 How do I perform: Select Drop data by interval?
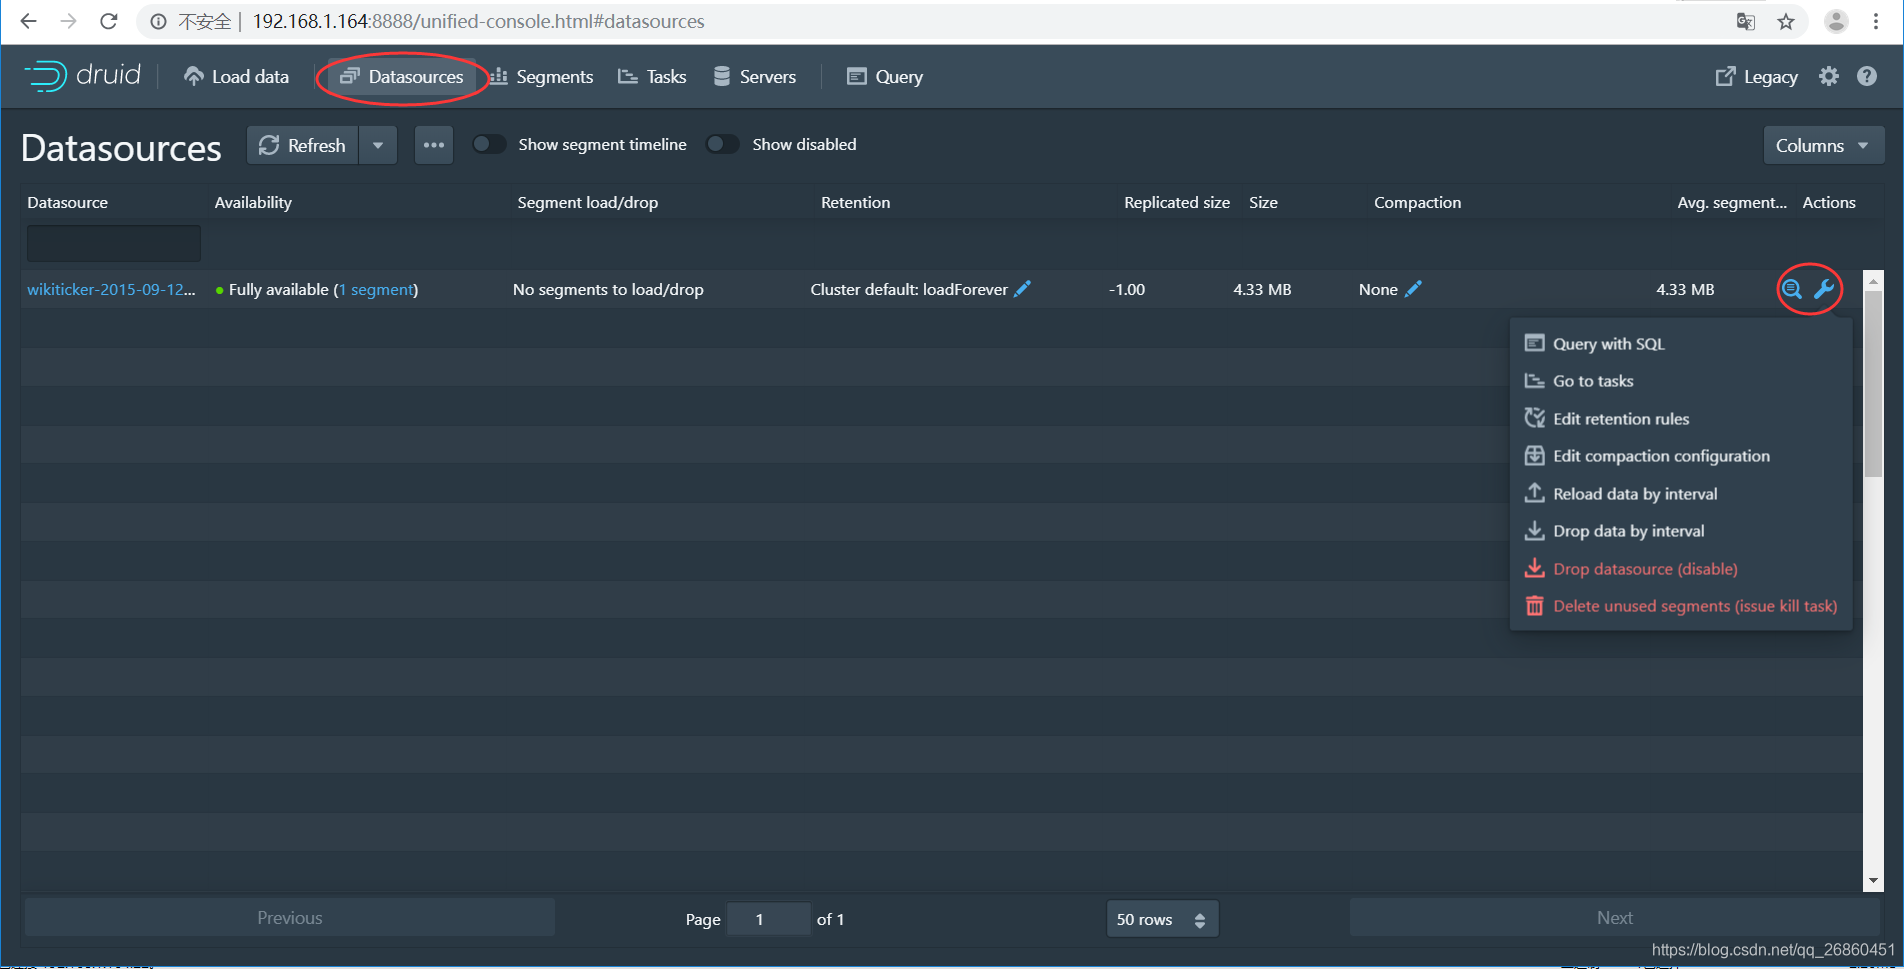point(1680,531)
